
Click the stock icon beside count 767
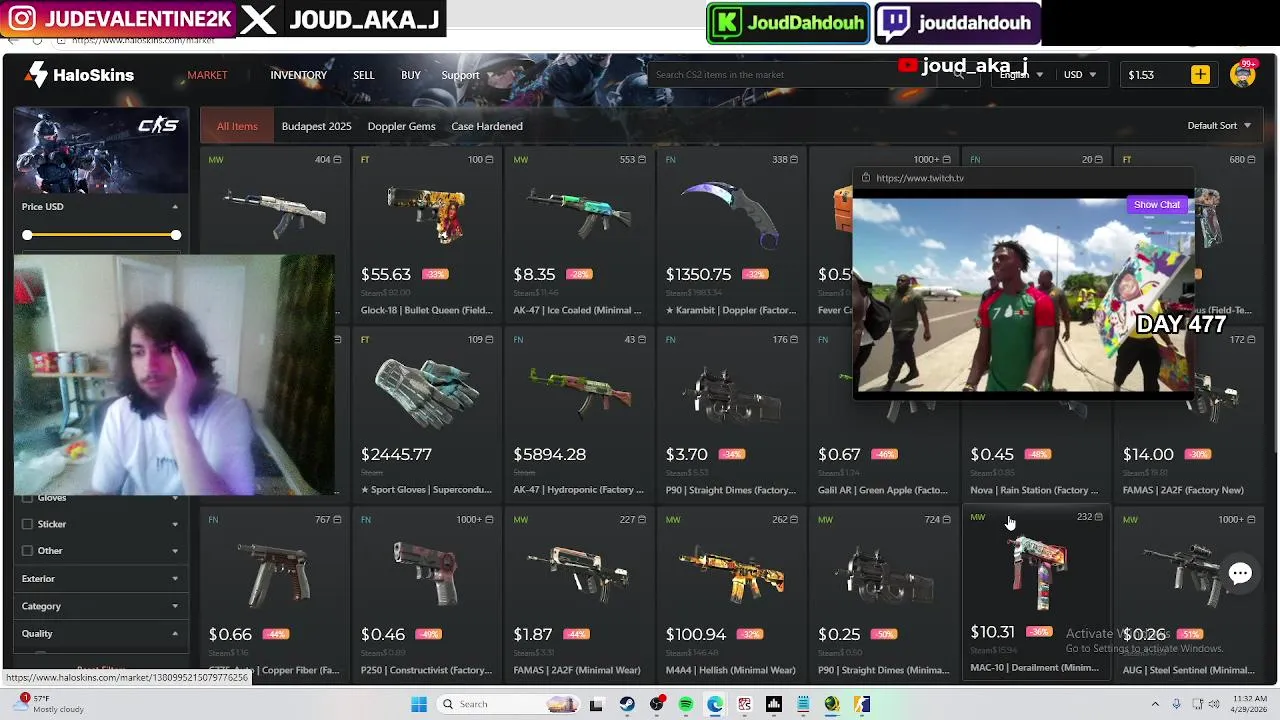[337, 520]
